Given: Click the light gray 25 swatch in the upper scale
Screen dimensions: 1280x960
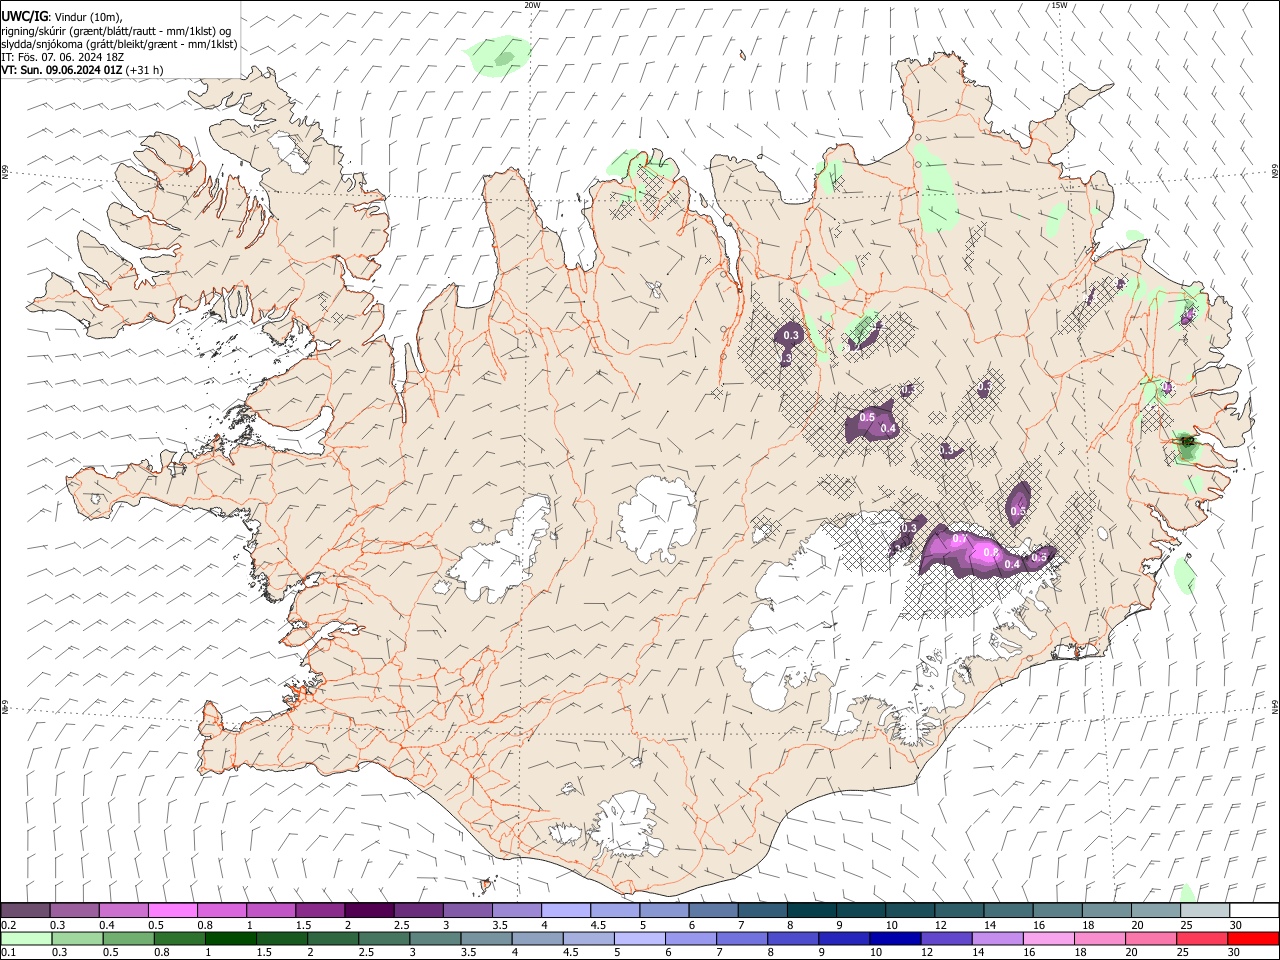Looking at the screenshot, I should pyautogui.click(x=1204, y=910).
